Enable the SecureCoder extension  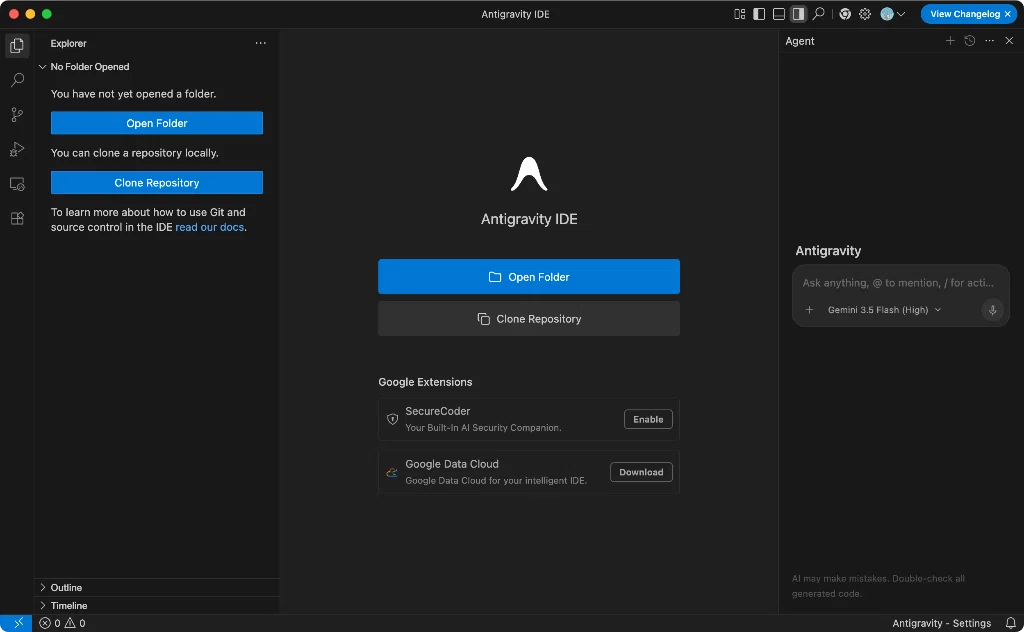[x=648, y=419]
